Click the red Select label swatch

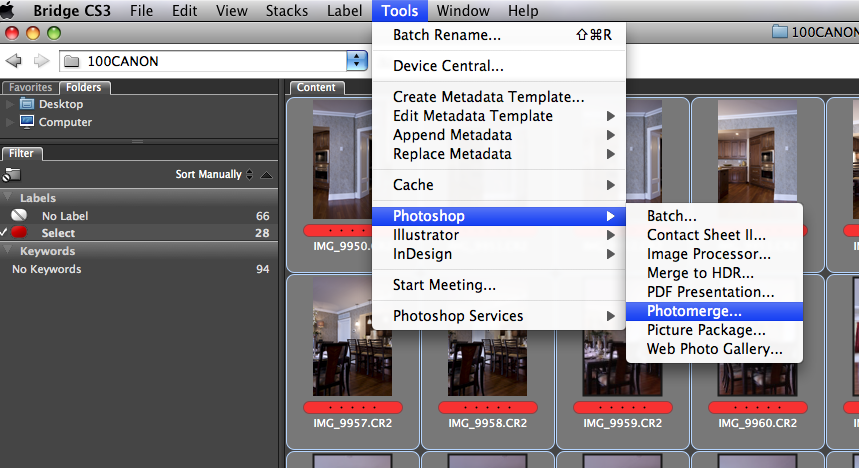coord(19,232)
